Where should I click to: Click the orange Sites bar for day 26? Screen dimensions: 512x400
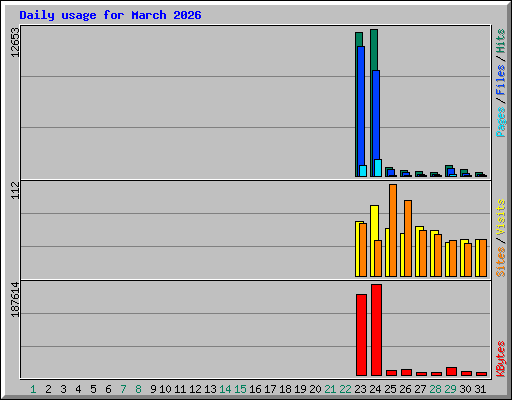pos(408,238)
